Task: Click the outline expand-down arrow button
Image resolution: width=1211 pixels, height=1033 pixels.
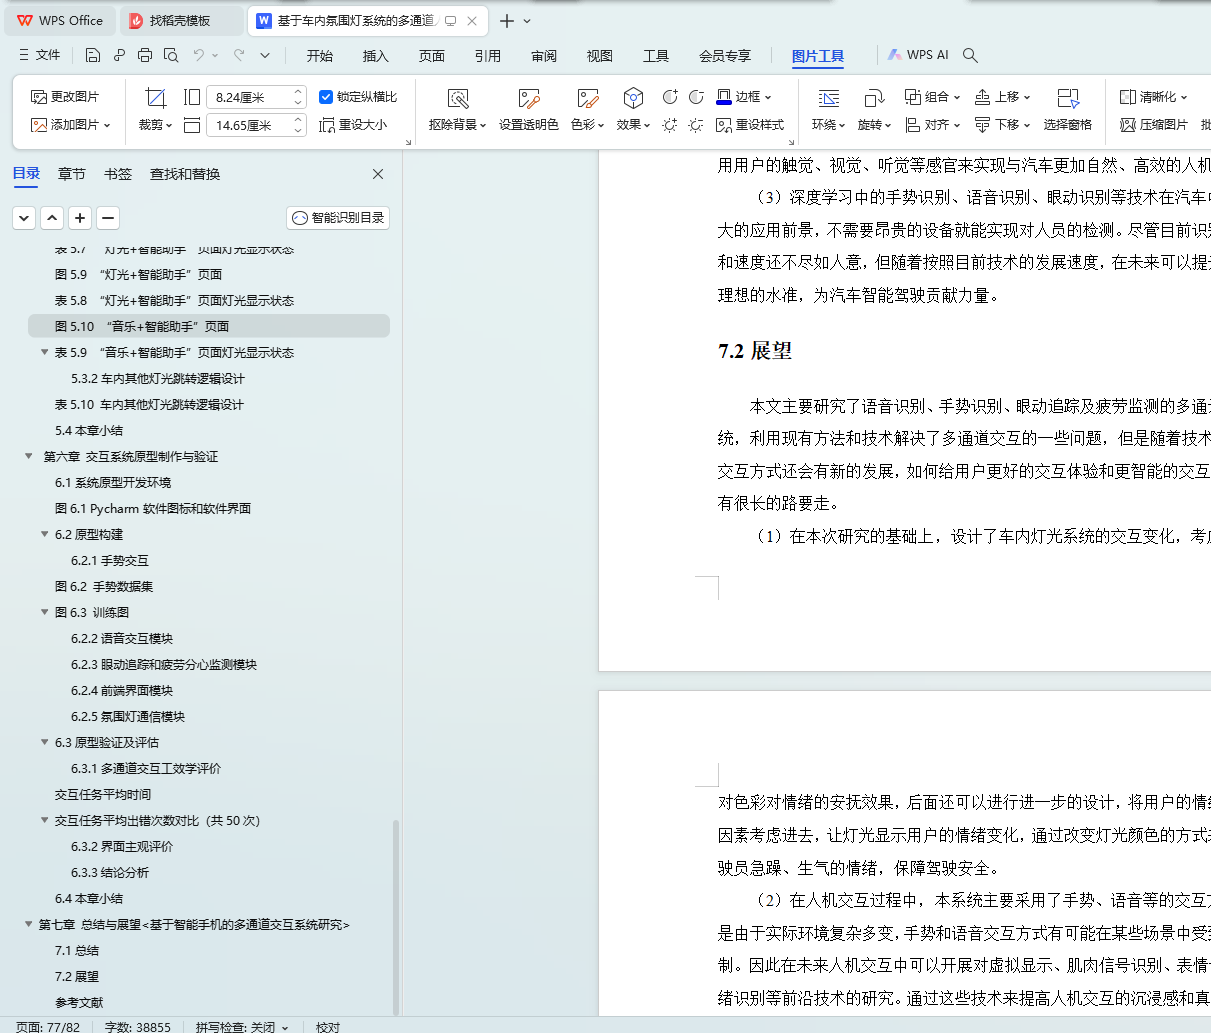Action: click(x=24, y=217)
